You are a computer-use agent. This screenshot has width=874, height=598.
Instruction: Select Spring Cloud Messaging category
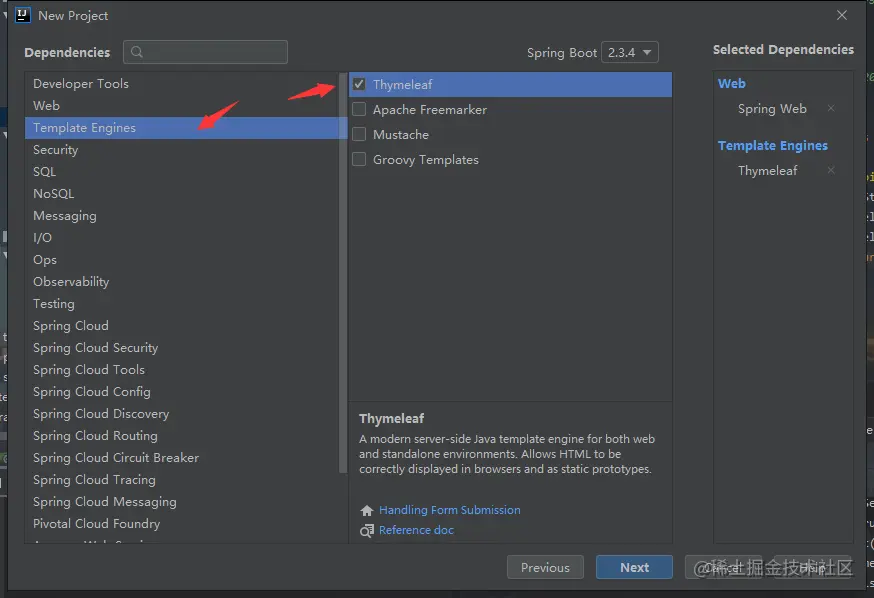click(182, 502)
